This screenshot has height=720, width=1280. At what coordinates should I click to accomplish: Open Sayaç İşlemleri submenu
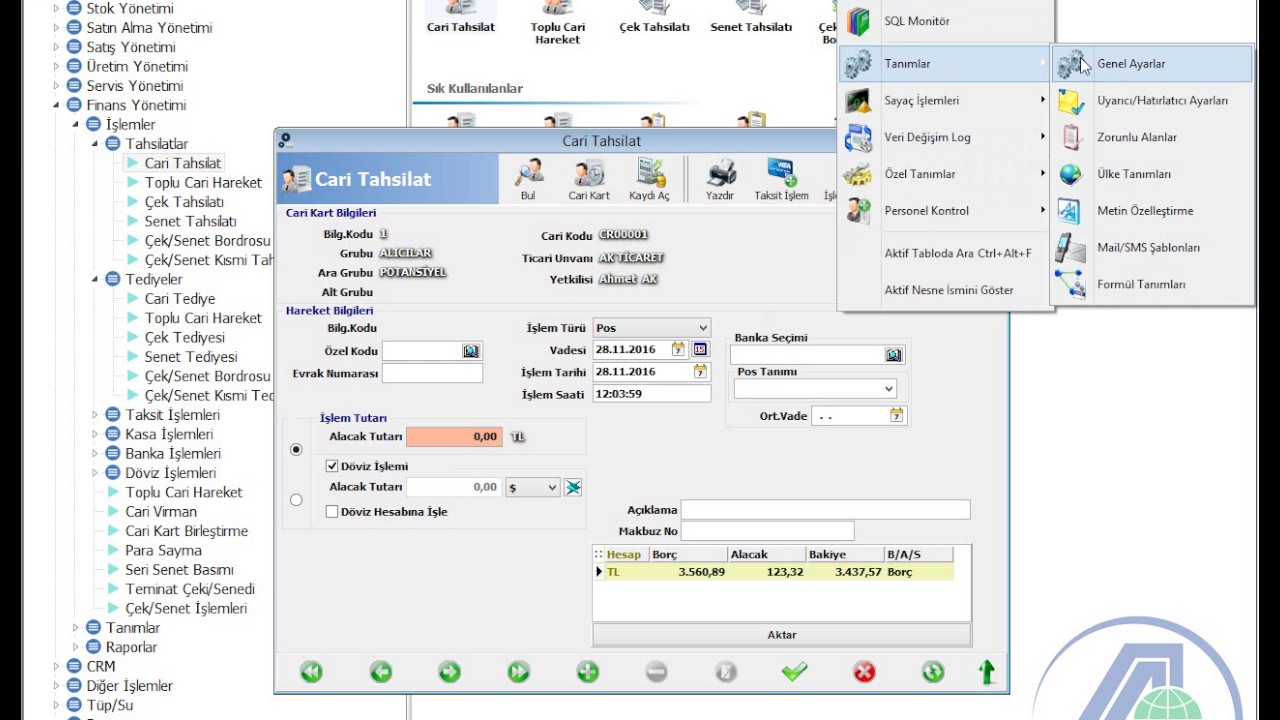[945, 101]
